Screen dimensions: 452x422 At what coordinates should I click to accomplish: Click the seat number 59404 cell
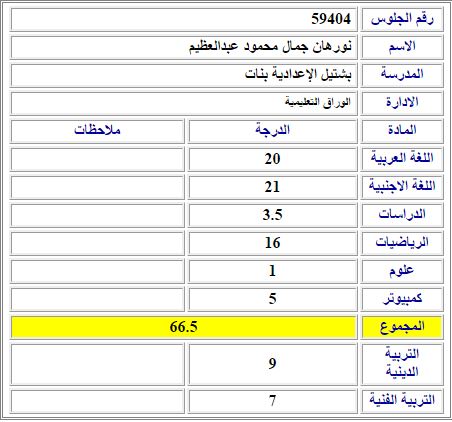(184, 19)
